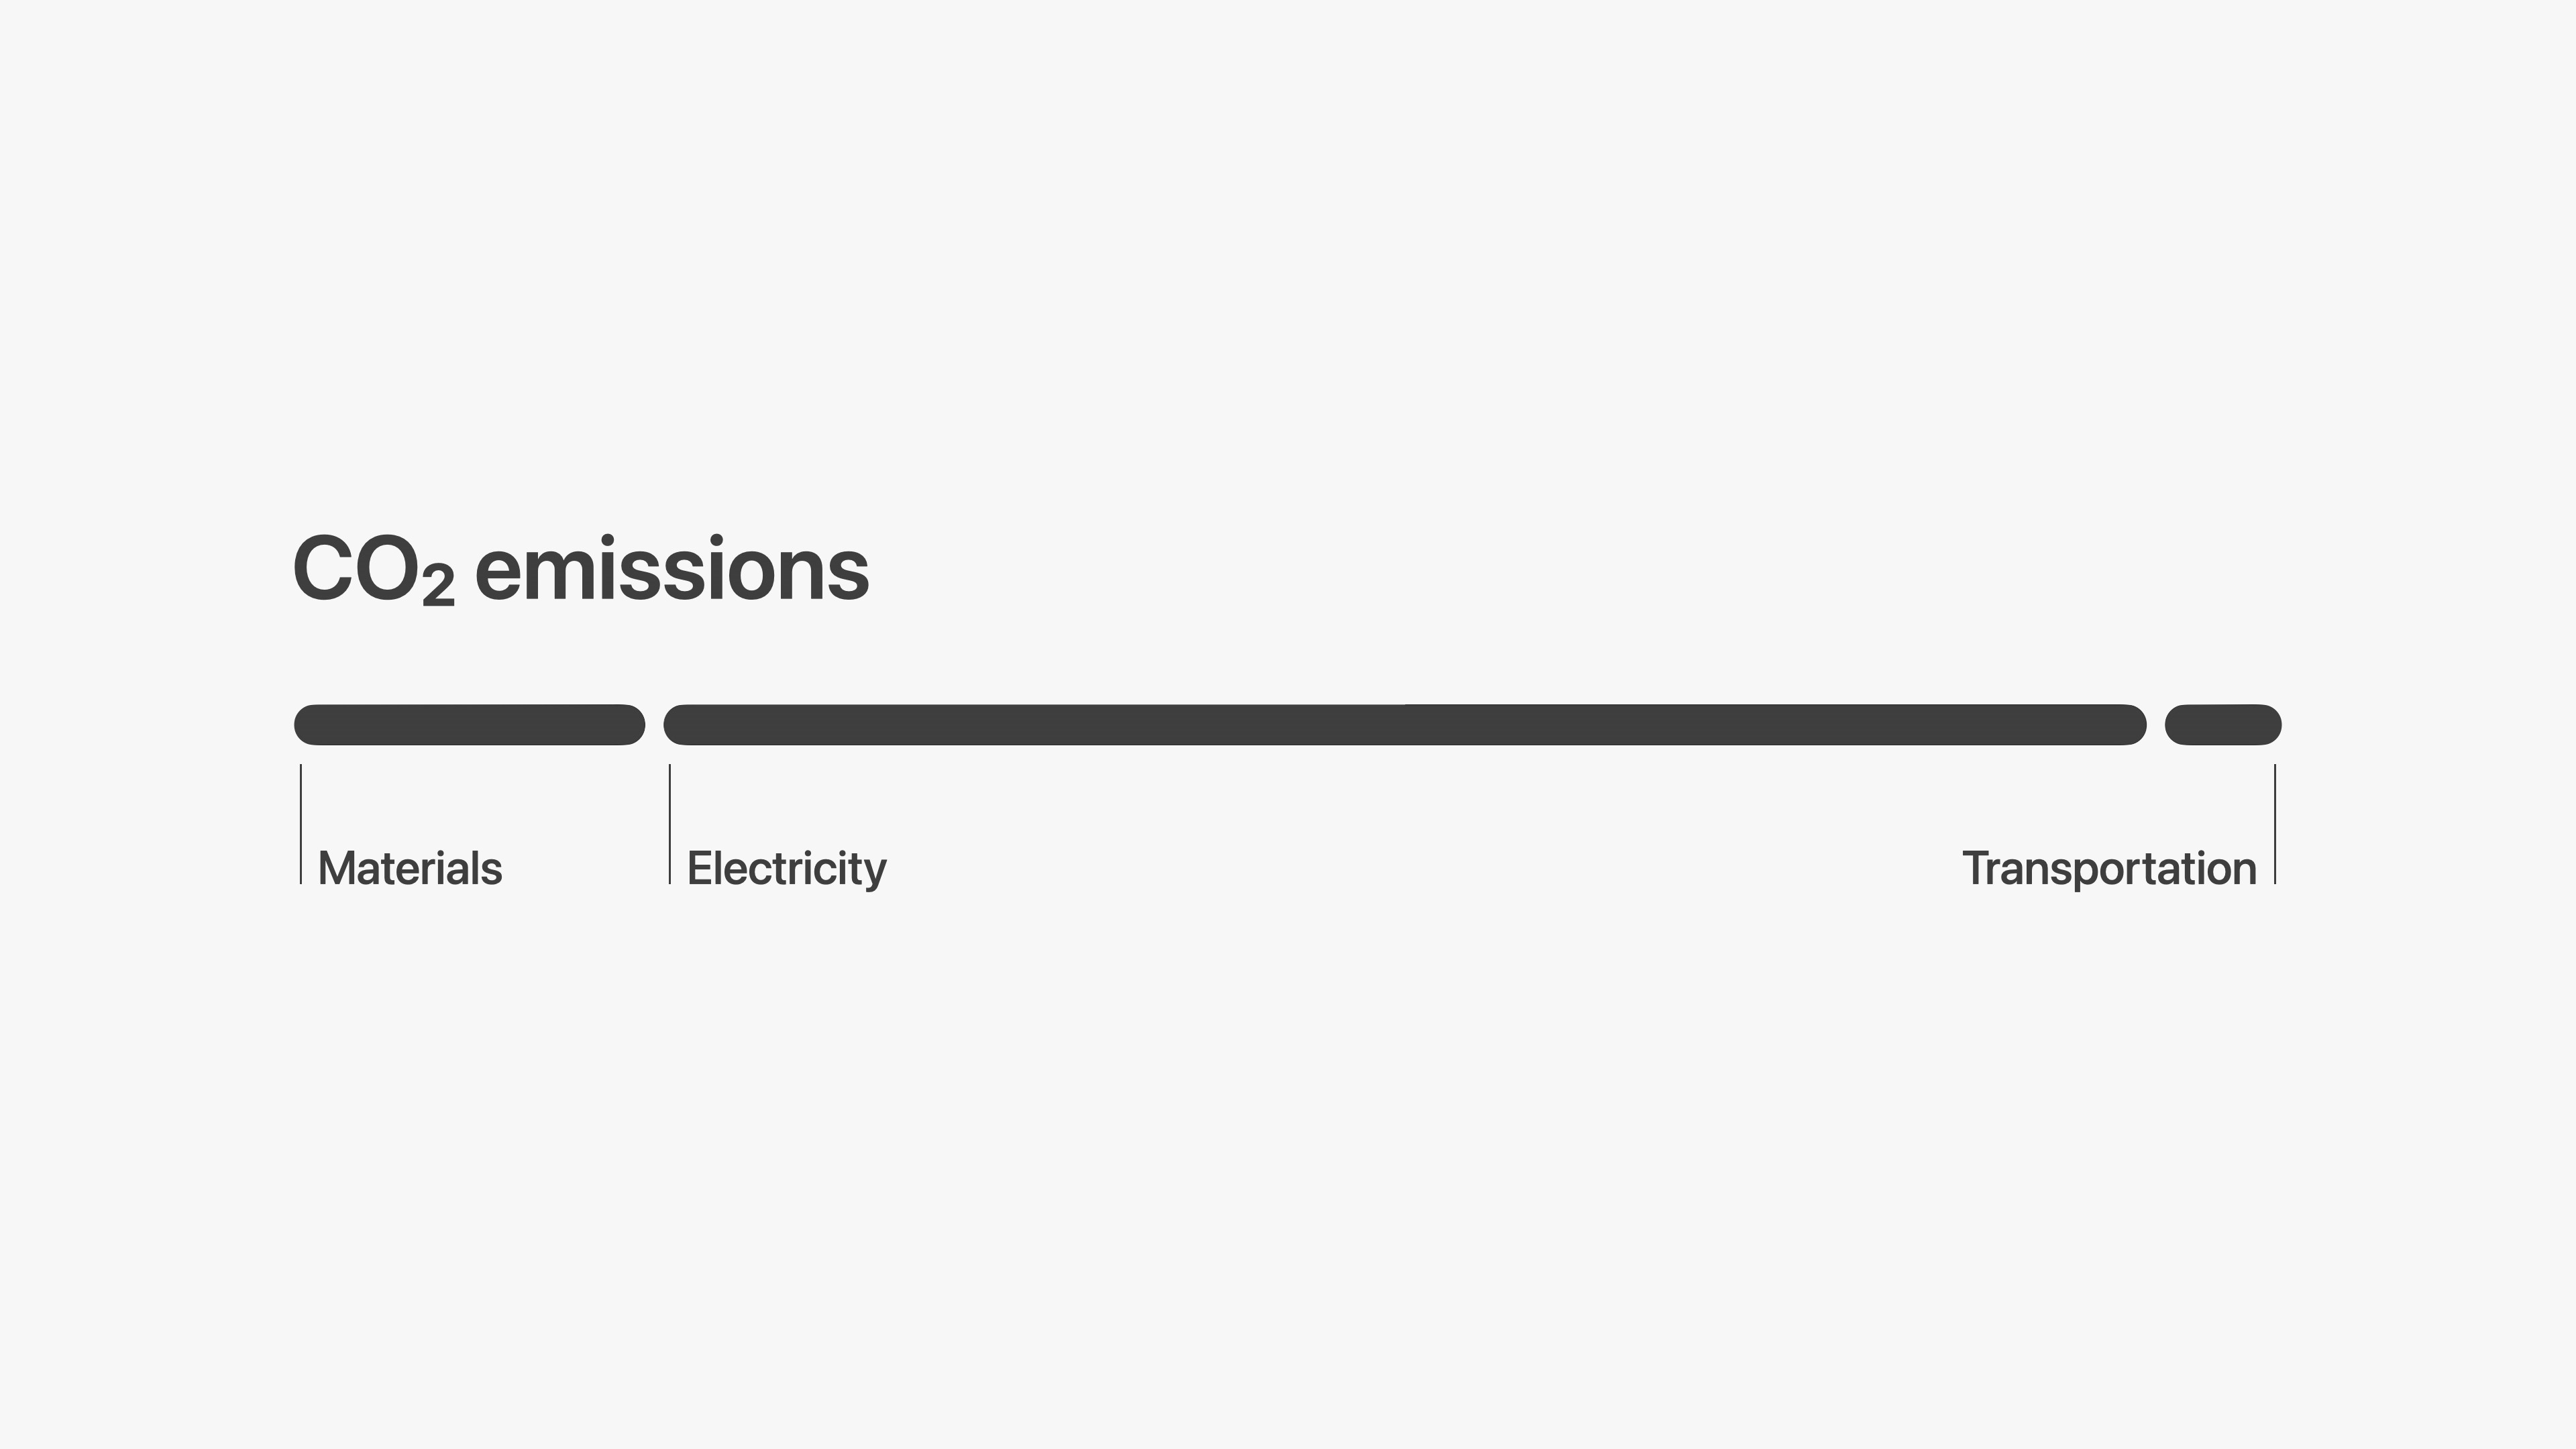
Task: Click the gap between Materials and Electricity bars
Action: pyautogui.click(x=655, y=725)
